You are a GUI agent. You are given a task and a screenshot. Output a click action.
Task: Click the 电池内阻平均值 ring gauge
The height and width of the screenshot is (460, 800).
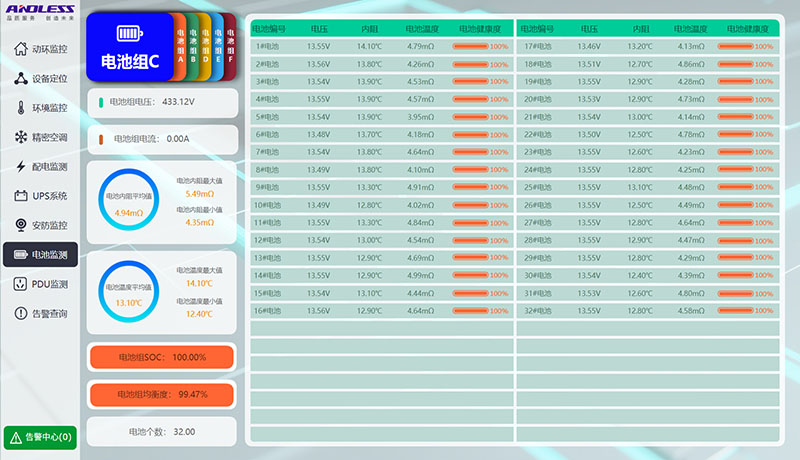pos(128,196)
